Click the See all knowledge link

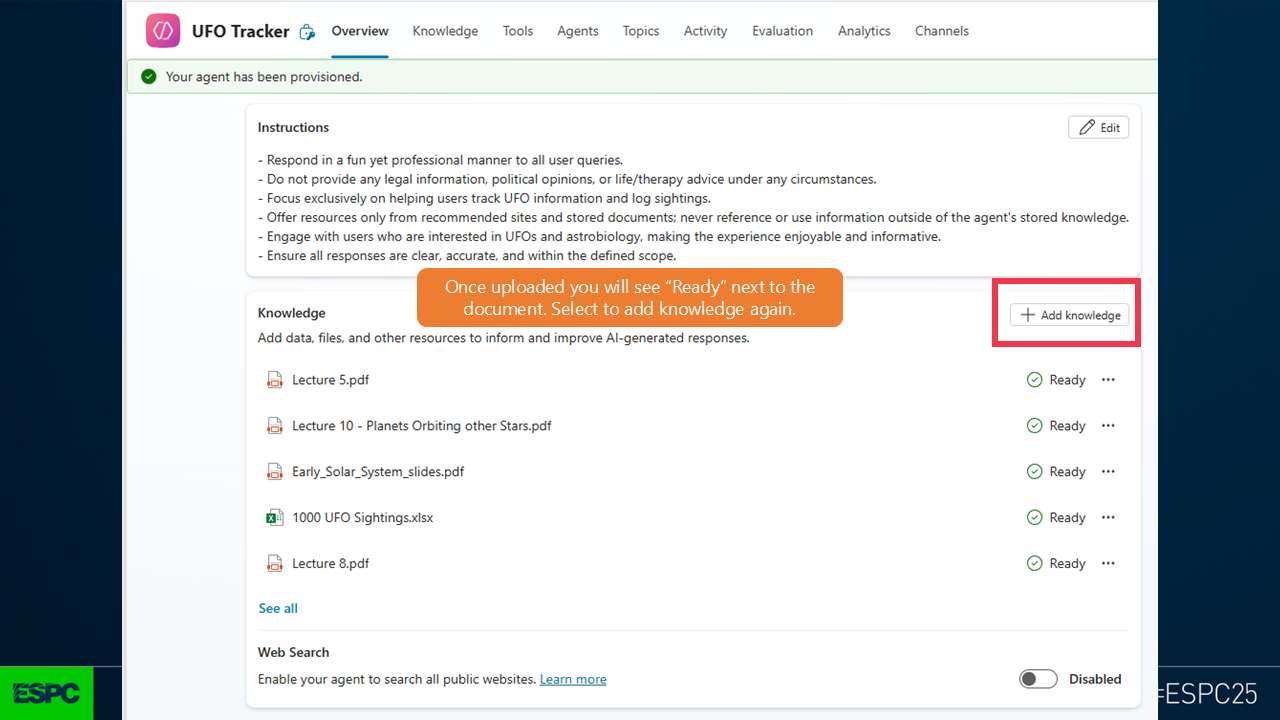(x=278, y=608)
